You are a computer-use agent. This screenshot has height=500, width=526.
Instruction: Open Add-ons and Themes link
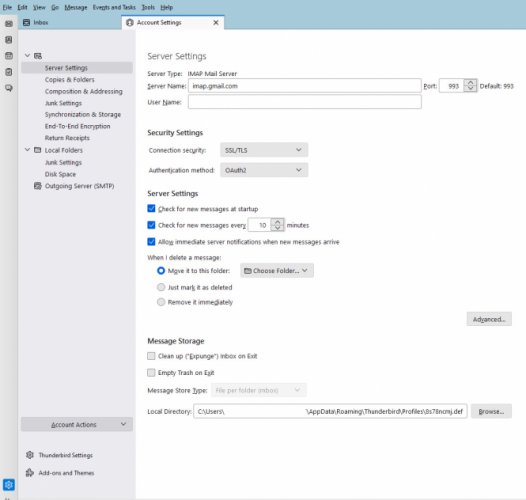[66, 473]
